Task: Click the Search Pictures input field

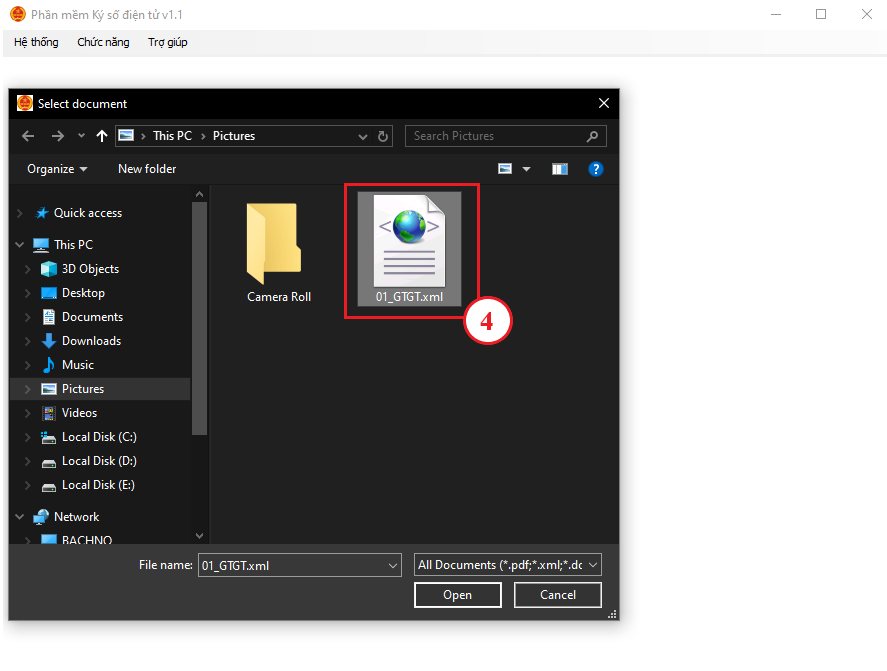Action: [x=495, y=136]
